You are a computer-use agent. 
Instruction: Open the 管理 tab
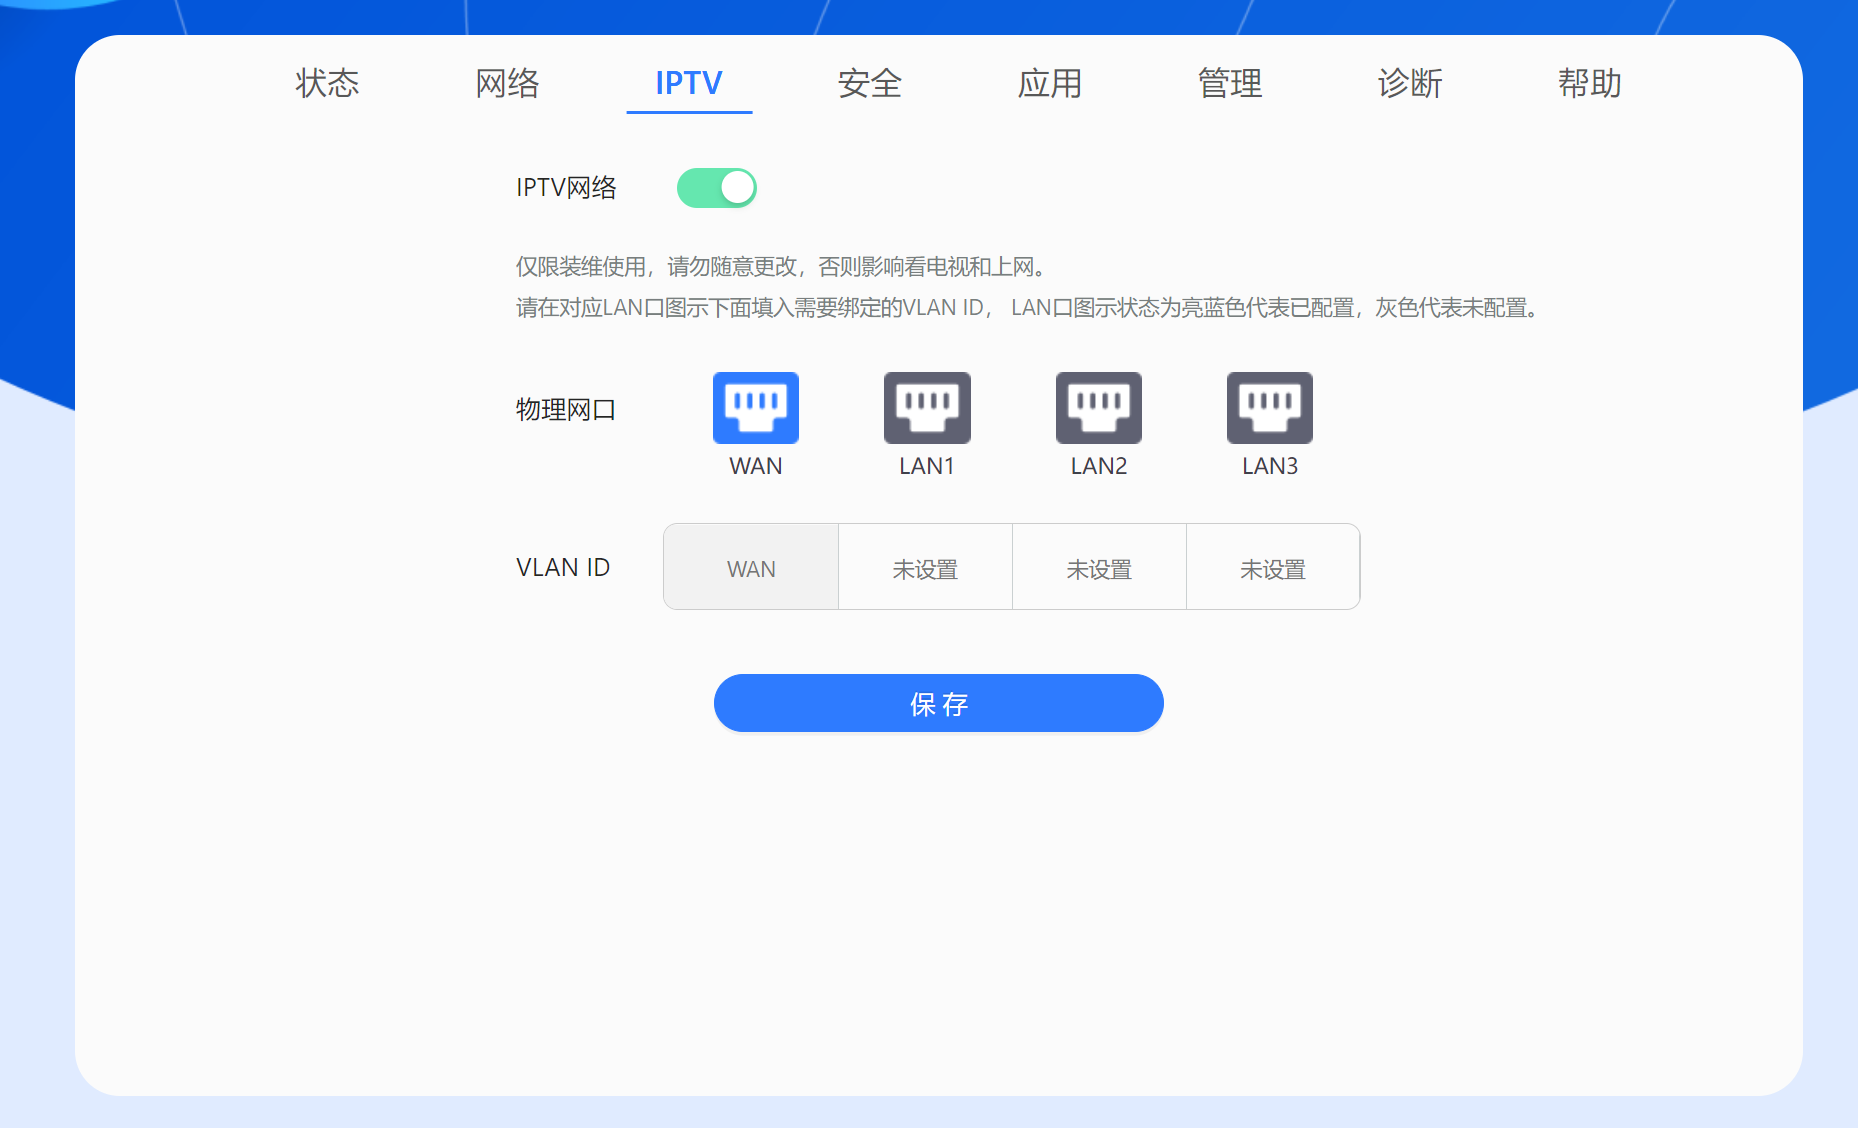click(1230, 83)
